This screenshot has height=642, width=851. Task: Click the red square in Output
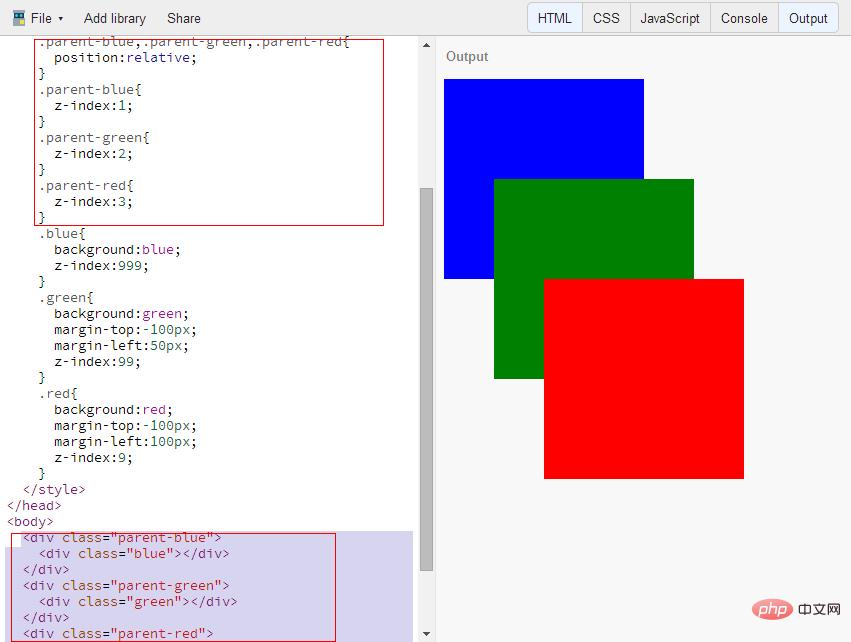click(x=644, y=379)
